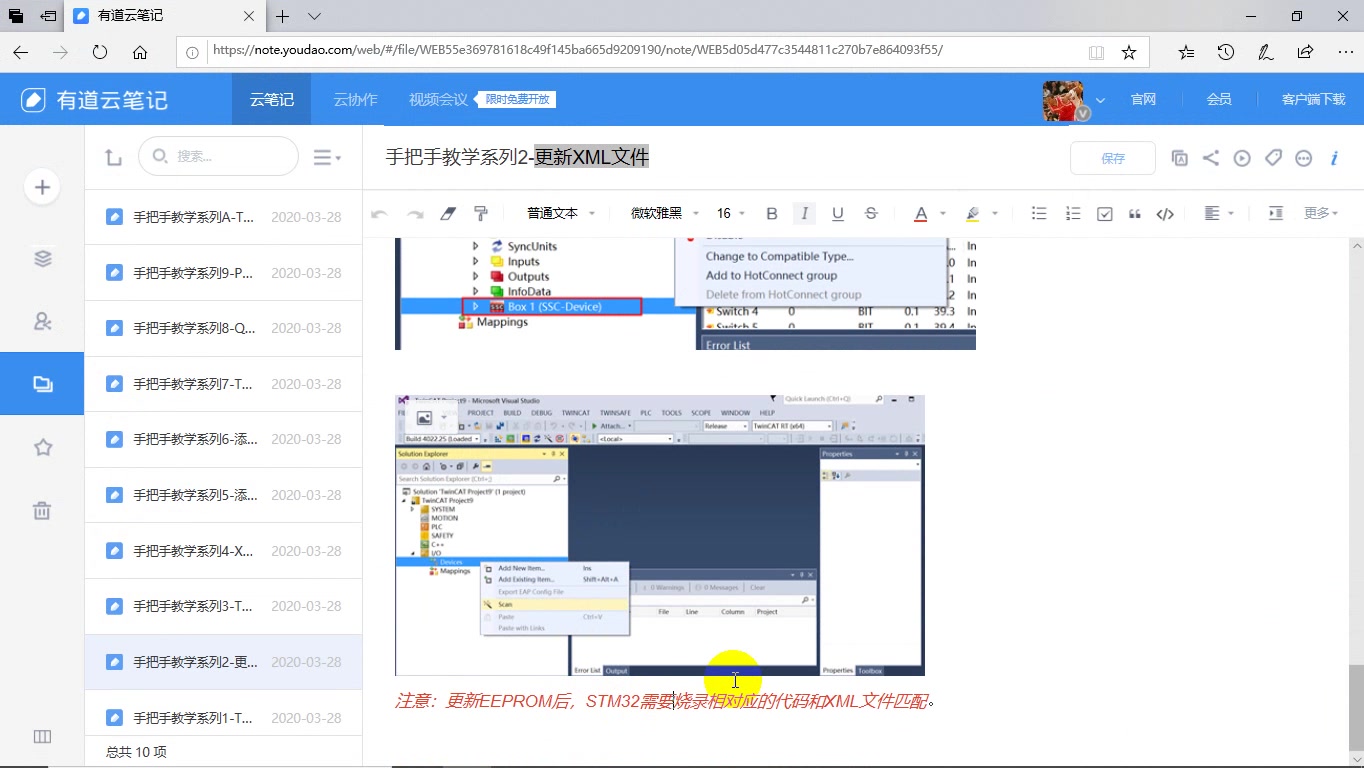Open shared-with-me contacts icon in sidebar
1364x768 pixels.
point(42,321)
